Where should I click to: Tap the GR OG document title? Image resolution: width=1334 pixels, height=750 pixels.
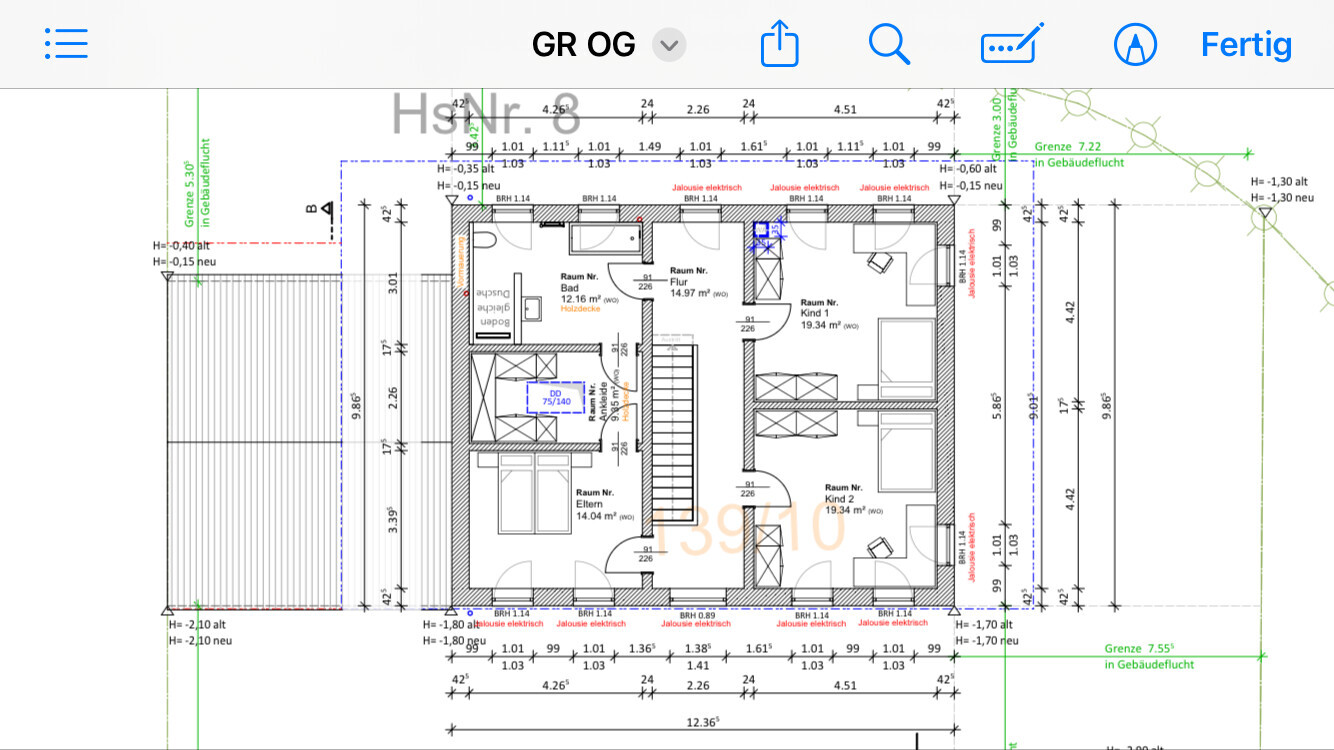click(x=583, y=45)
